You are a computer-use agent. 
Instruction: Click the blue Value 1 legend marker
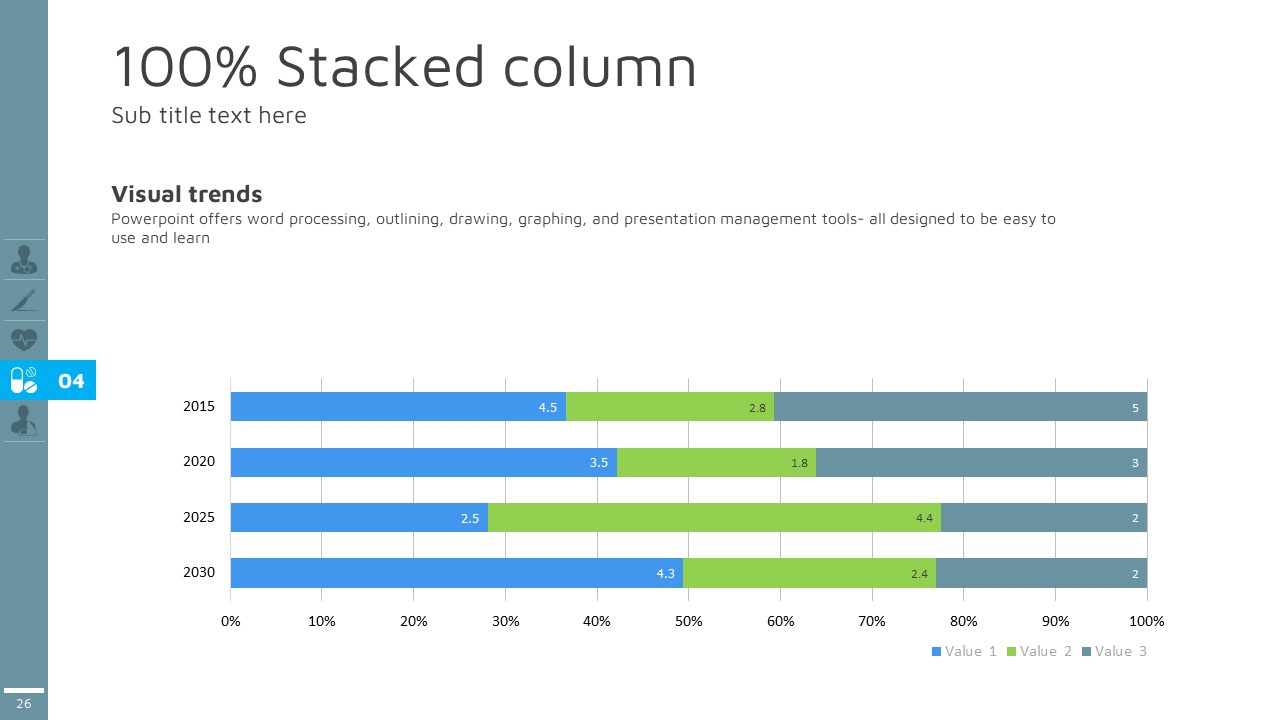[x=937, y=651]
